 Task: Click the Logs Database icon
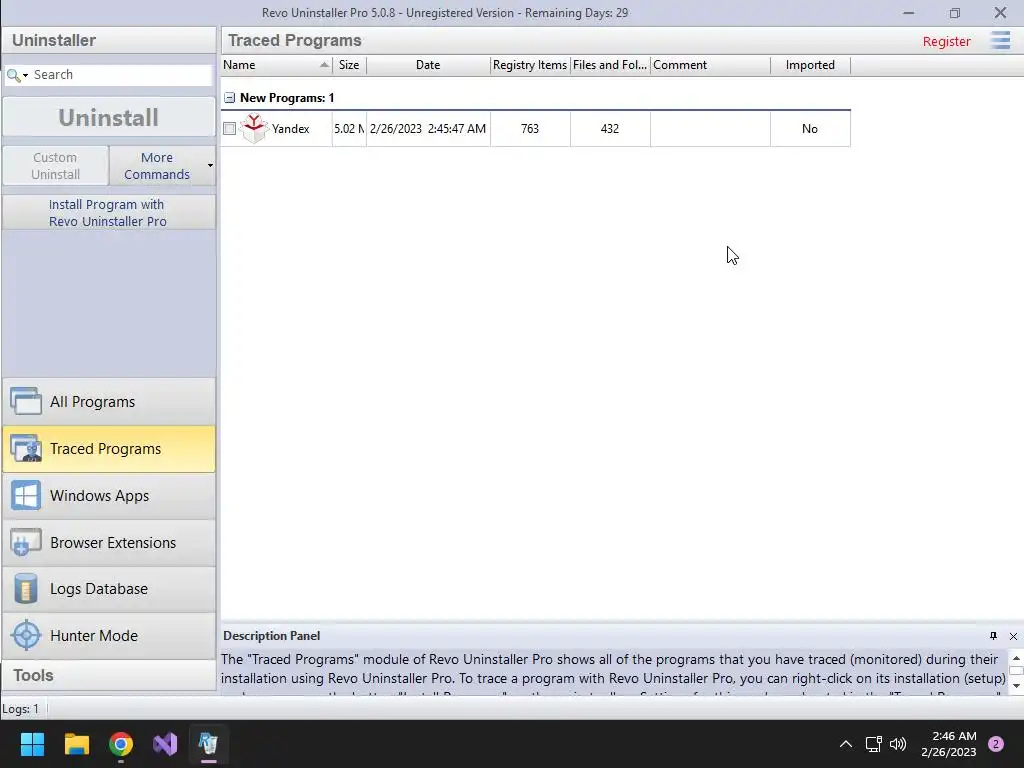coord(26,588)
